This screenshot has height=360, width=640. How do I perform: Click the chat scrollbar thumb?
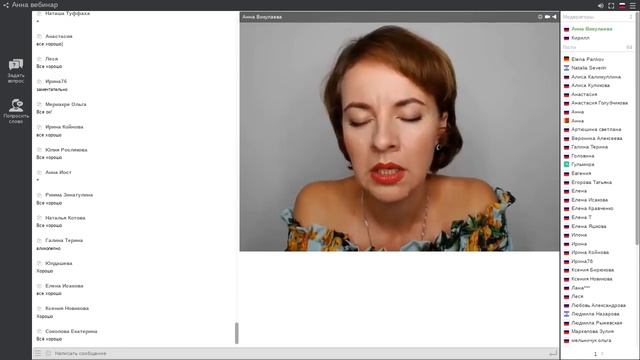click(x=237, y=333)
